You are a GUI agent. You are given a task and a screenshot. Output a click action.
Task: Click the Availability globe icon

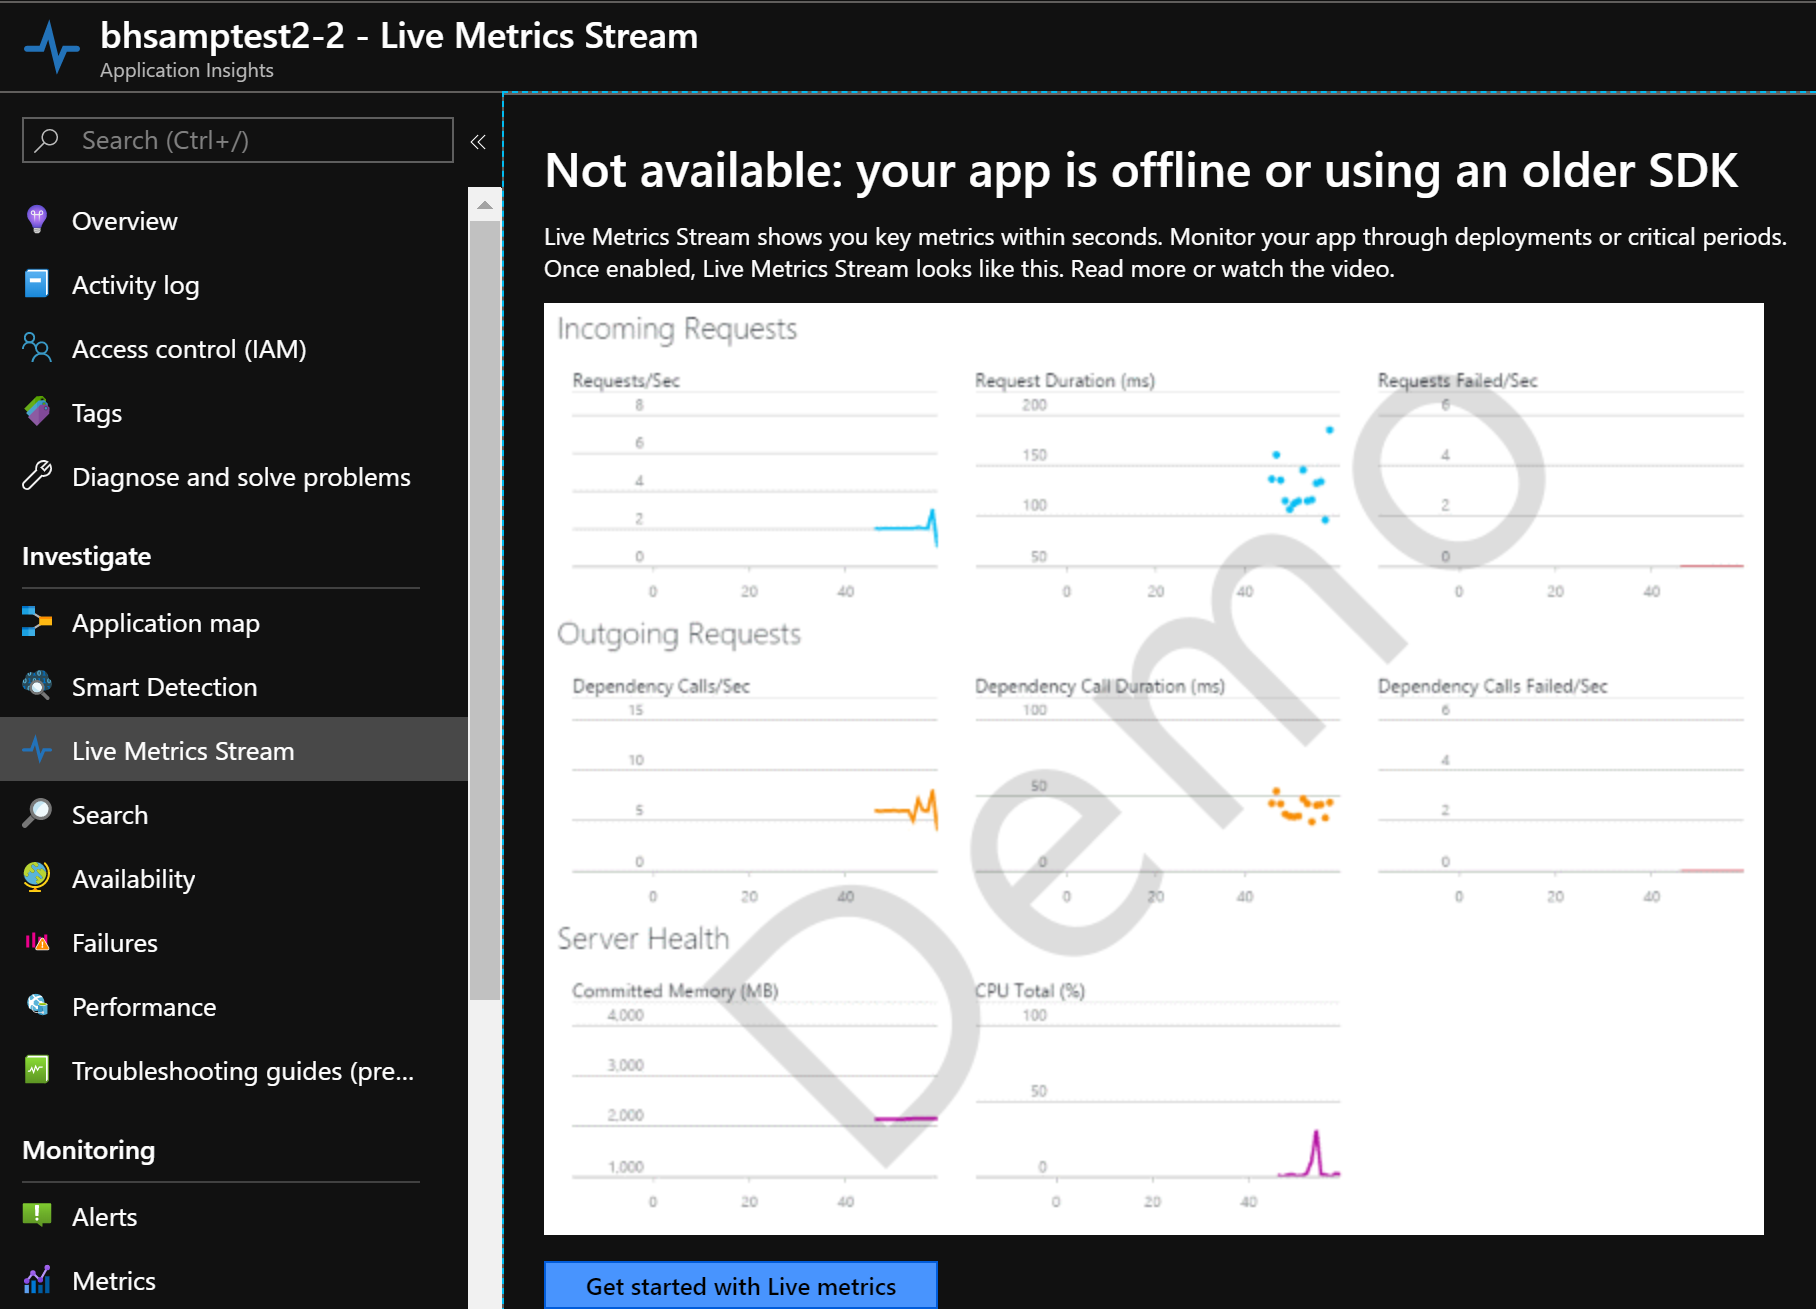point(37,878)
